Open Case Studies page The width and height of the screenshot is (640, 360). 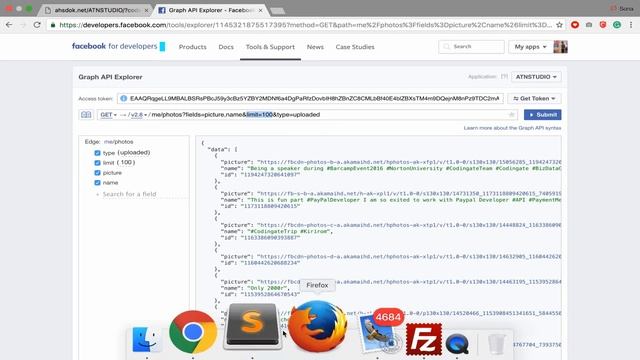click(x=355, y=47)
